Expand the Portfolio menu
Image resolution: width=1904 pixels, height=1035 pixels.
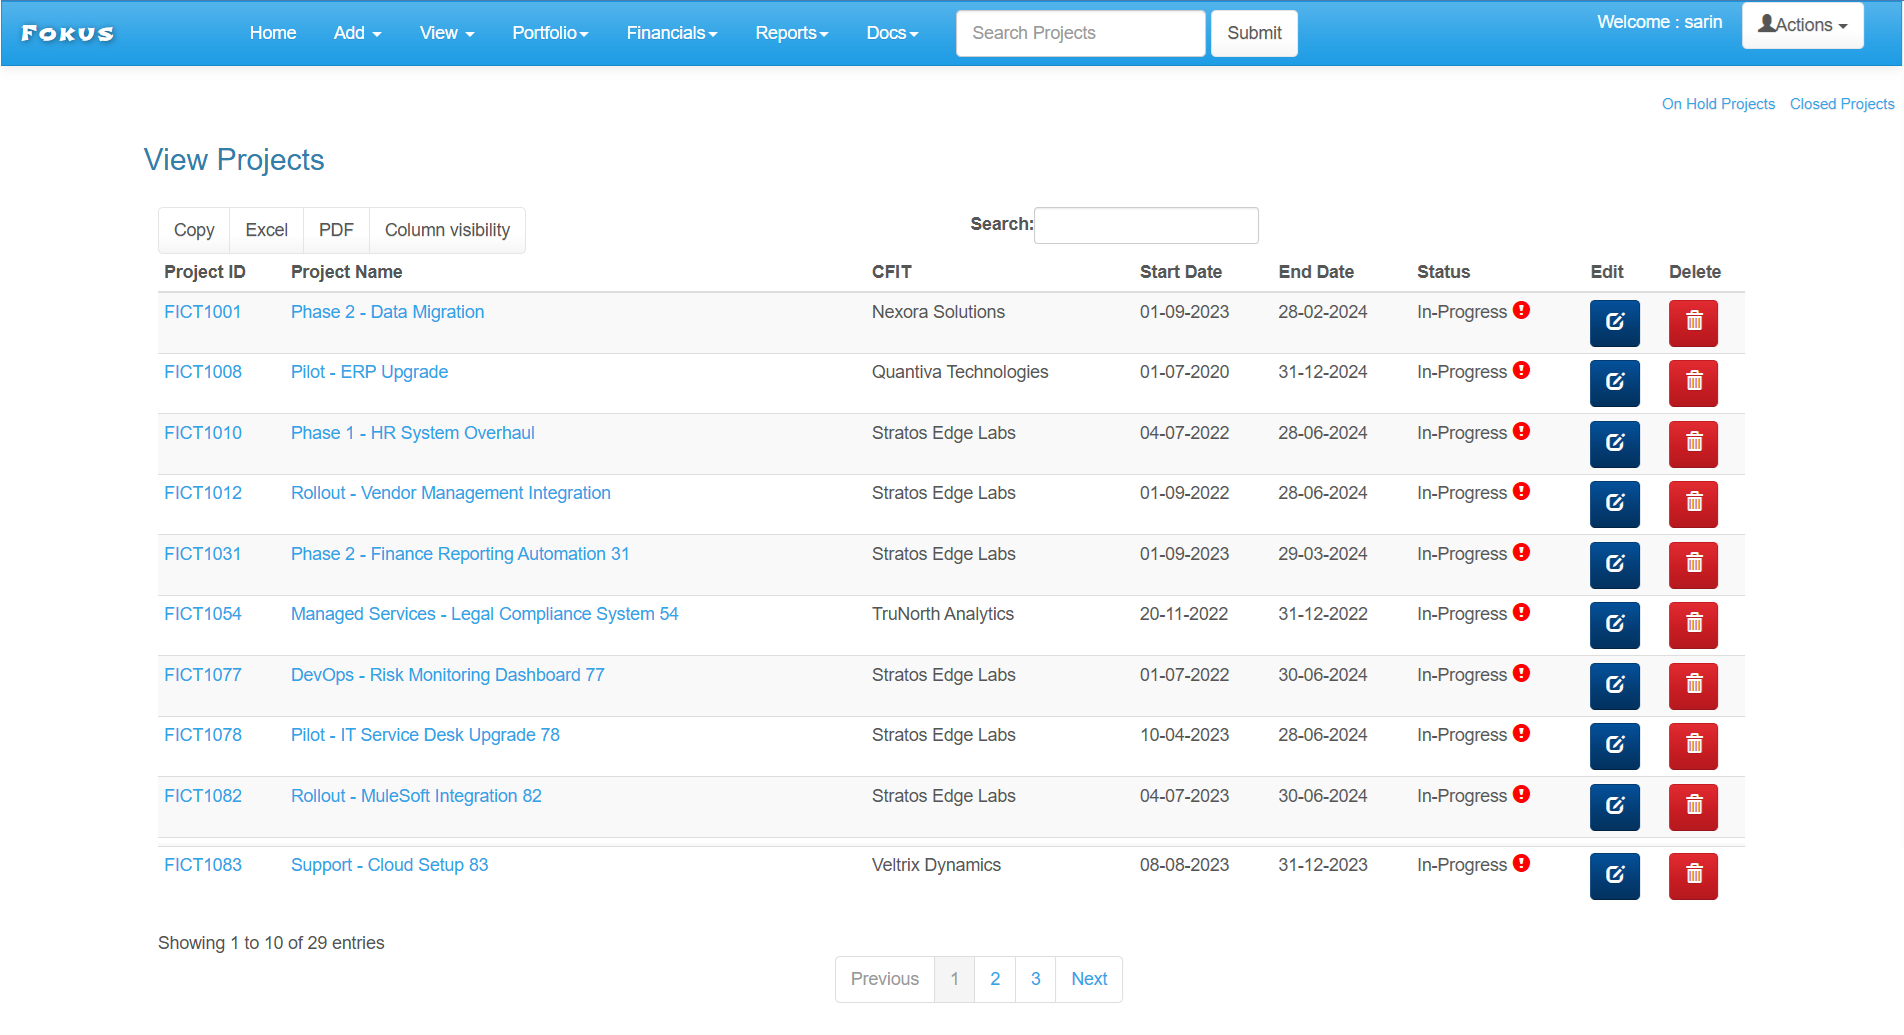point(550,33)
